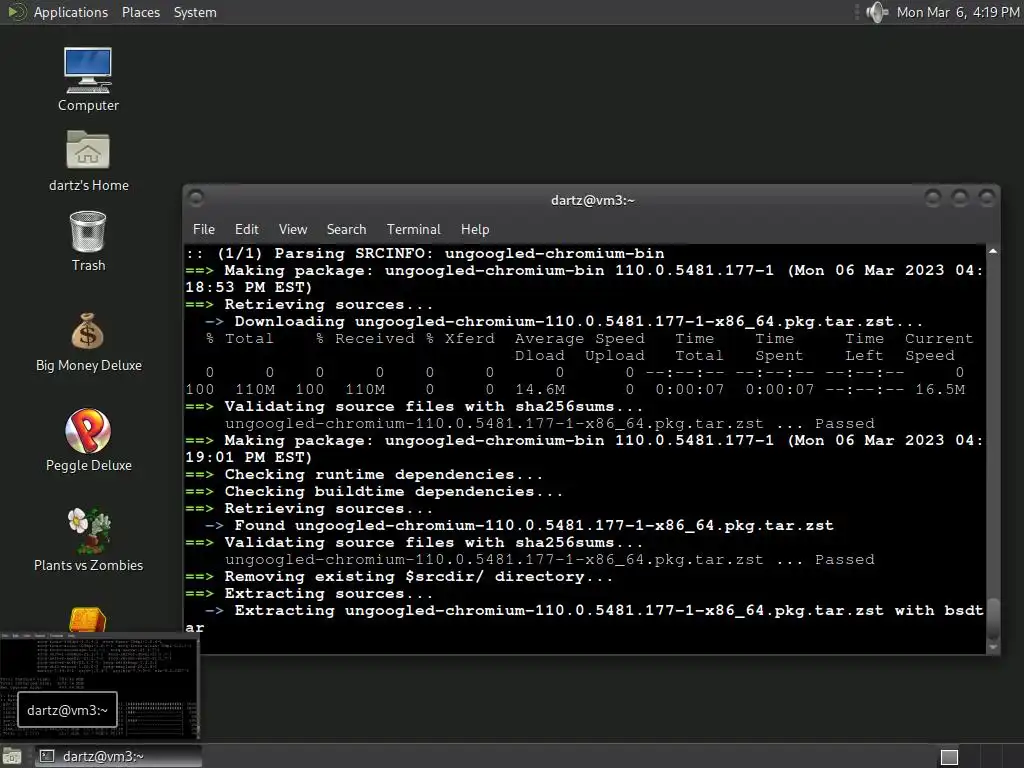
Task: Click "Checking runtime dependencies..." text
Action: pyautogui.click(x=383, y=474)
